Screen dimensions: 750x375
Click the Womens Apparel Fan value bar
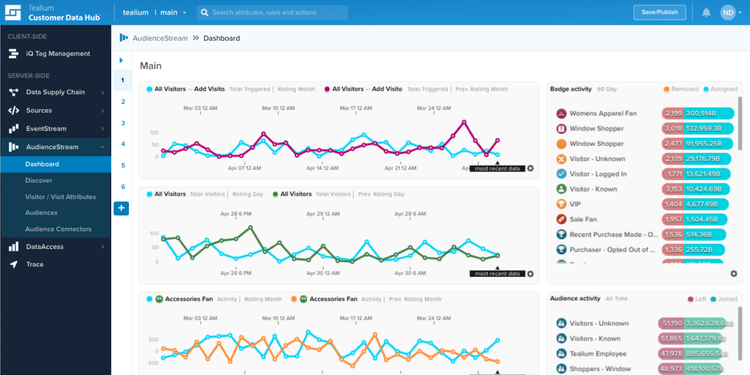click(x=698, y=113)
